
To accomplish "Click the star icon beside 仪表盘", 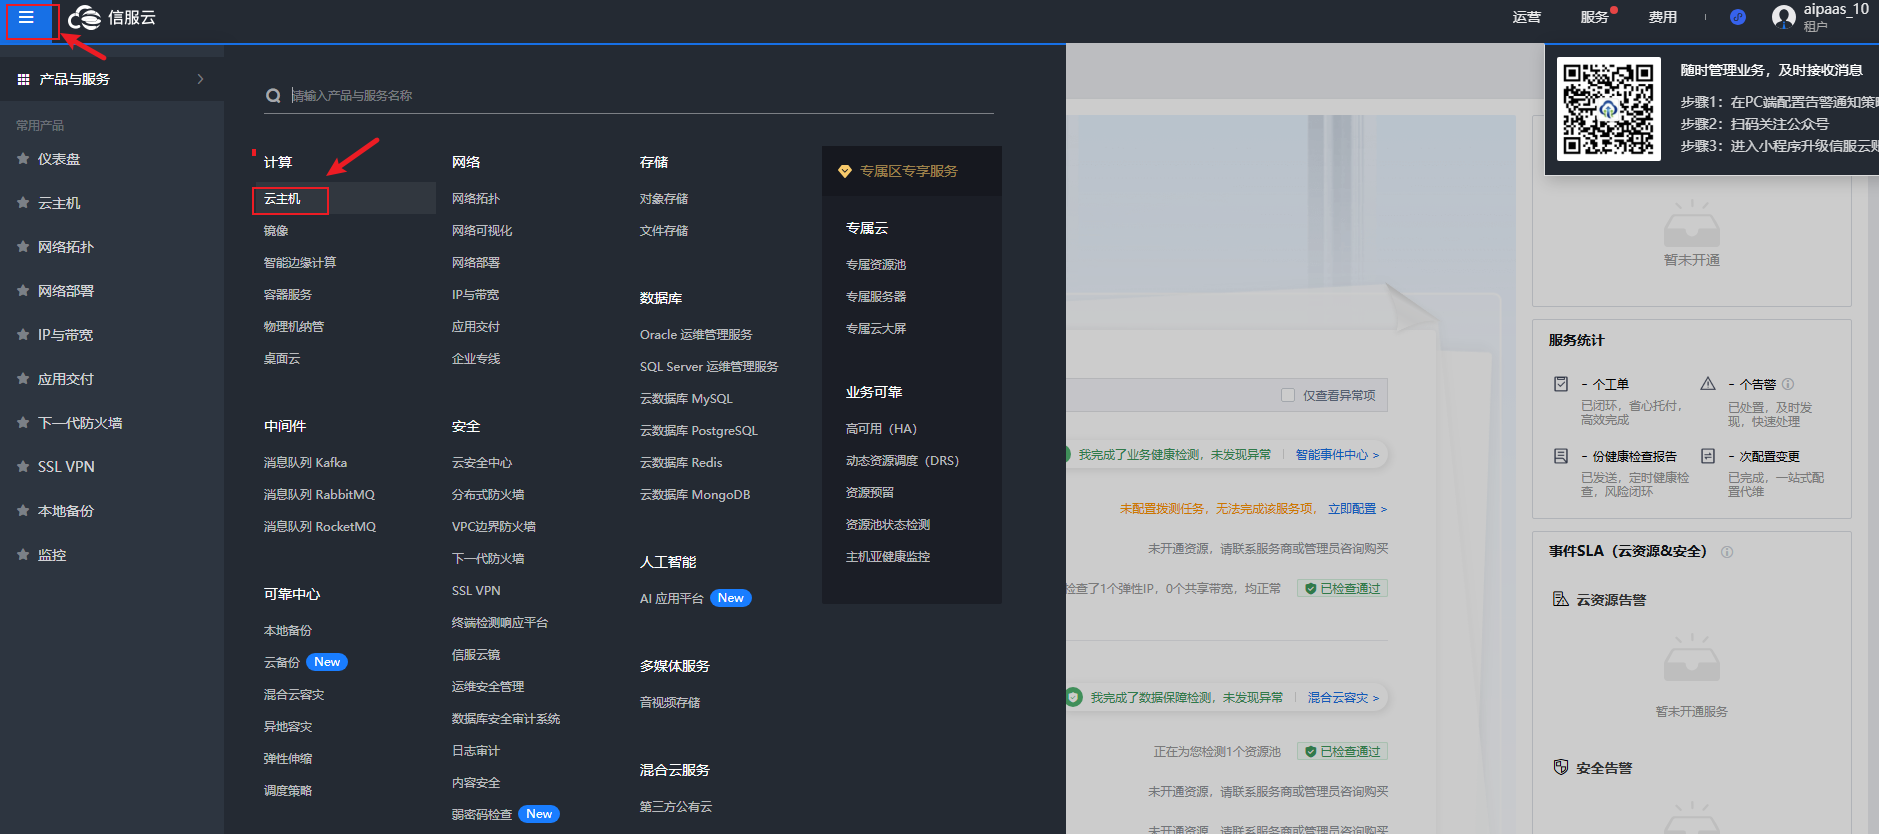I will click(x=23, y=159).
